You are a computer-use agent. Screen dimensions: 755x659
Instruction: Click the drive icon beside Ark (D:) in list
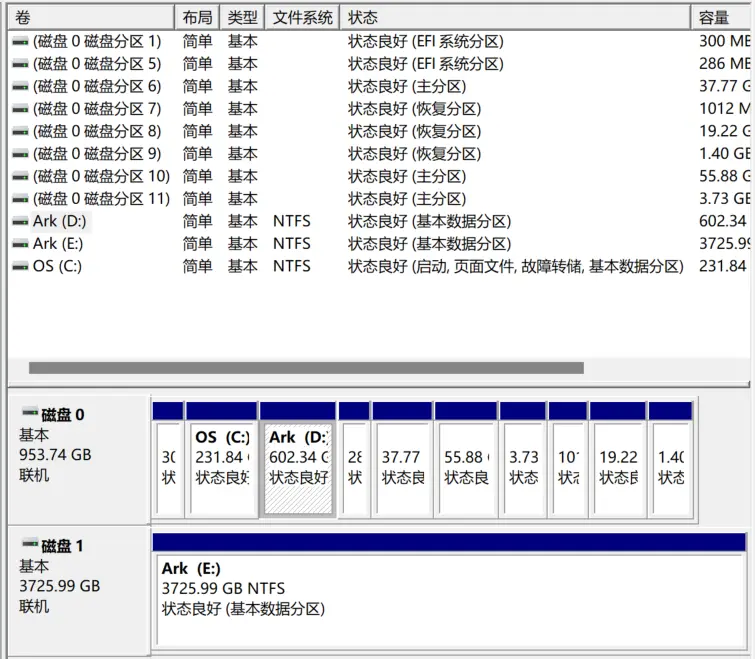20,221
